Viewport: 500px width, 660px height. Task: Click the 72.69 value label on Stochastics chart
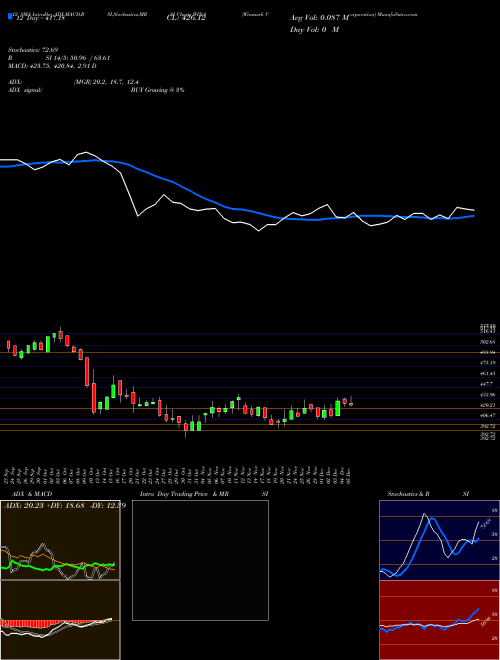click(485, 524)
